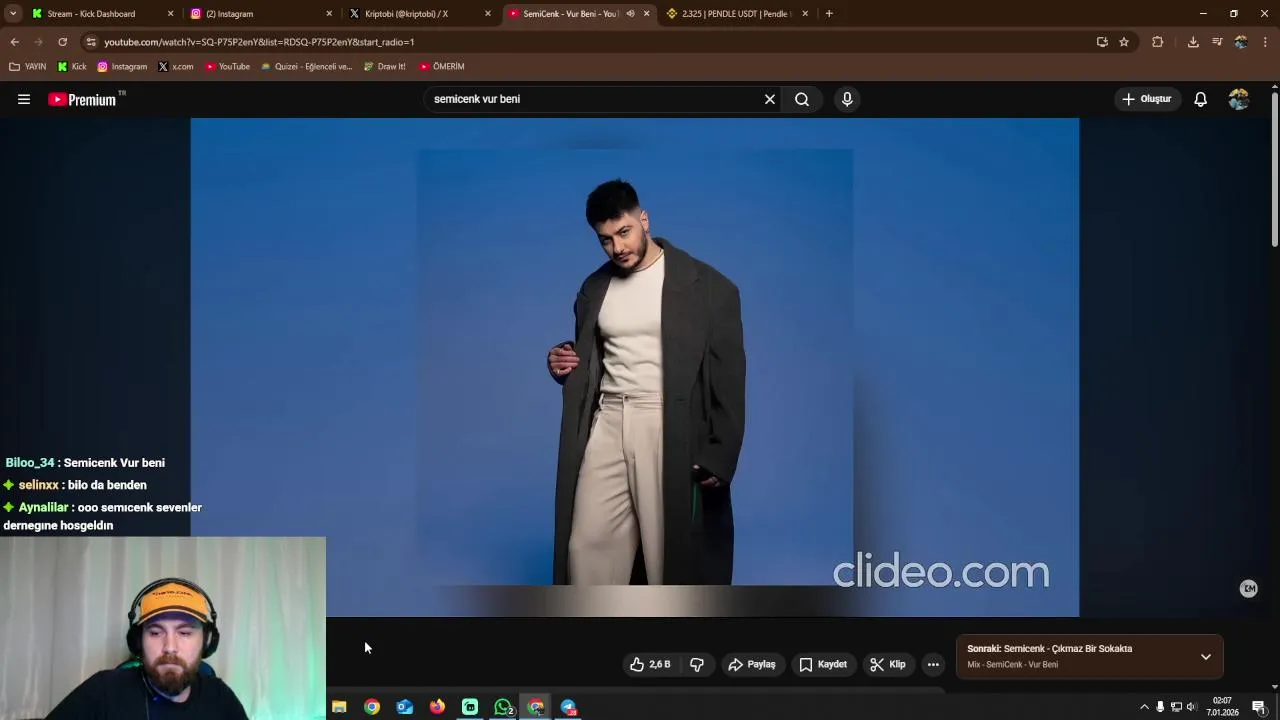The image size is (1280, 720).
Task: Open Outlook from the taskbar
Action: coord(404,707)
